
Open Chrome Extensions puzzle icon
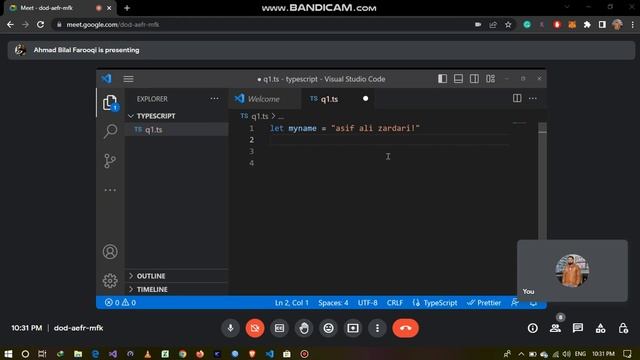(x=587, y=25)
